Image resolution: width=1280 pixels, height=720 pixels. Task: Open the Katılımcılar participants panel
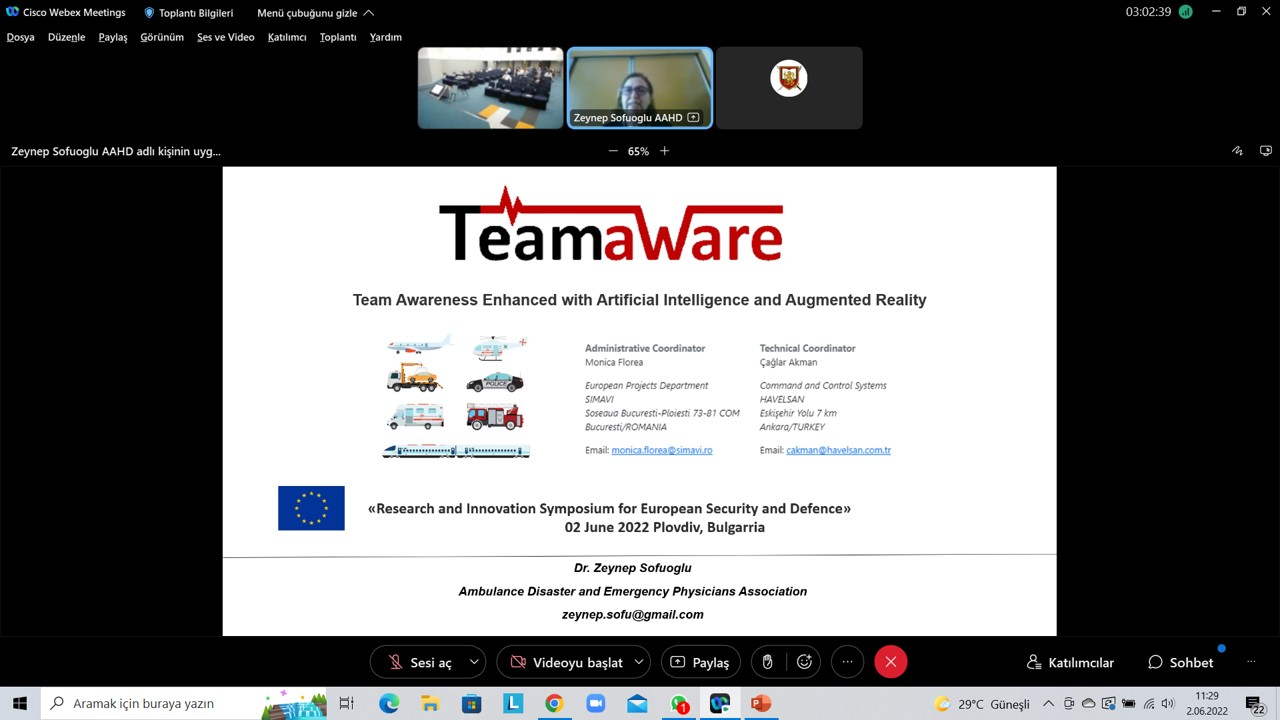pos(1070,662)
